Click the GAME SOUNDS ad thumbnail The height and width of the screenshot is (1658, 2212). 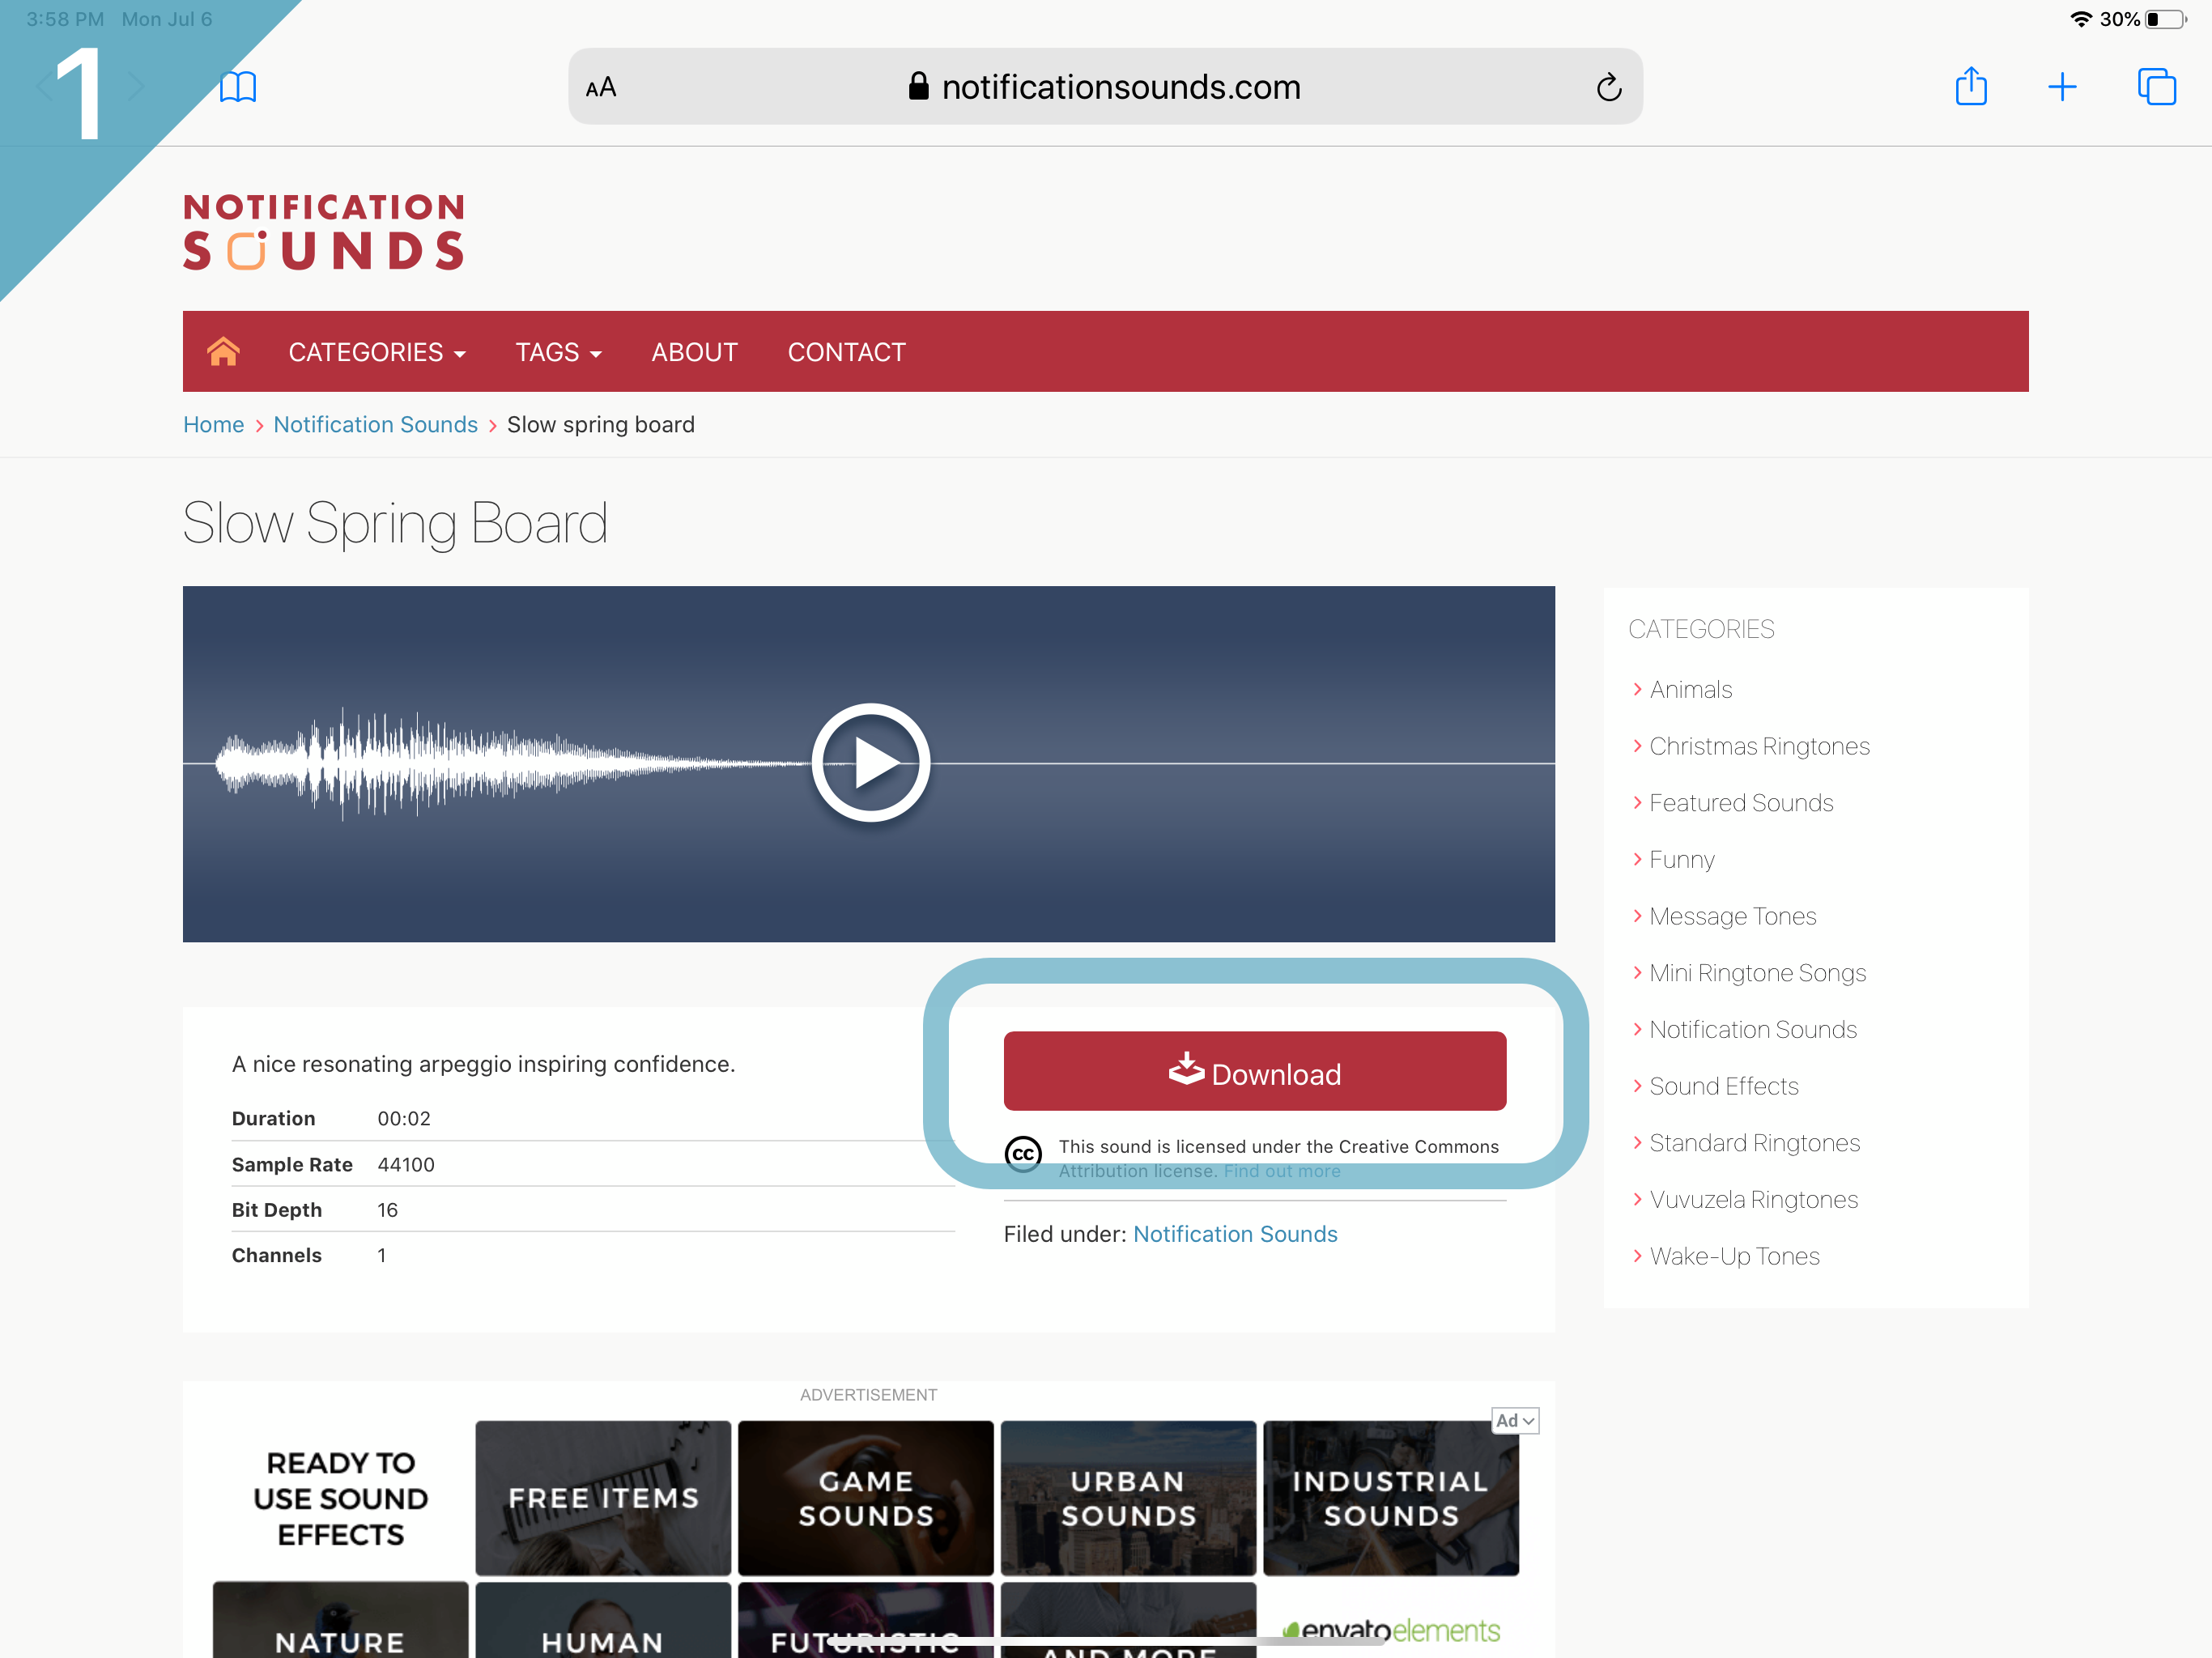pos(865,1497)
